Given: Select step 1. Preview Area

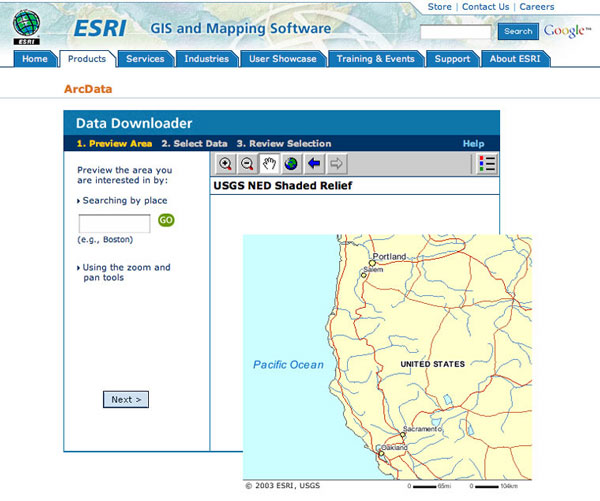Looking at the screenshot, I should point(114,144).
